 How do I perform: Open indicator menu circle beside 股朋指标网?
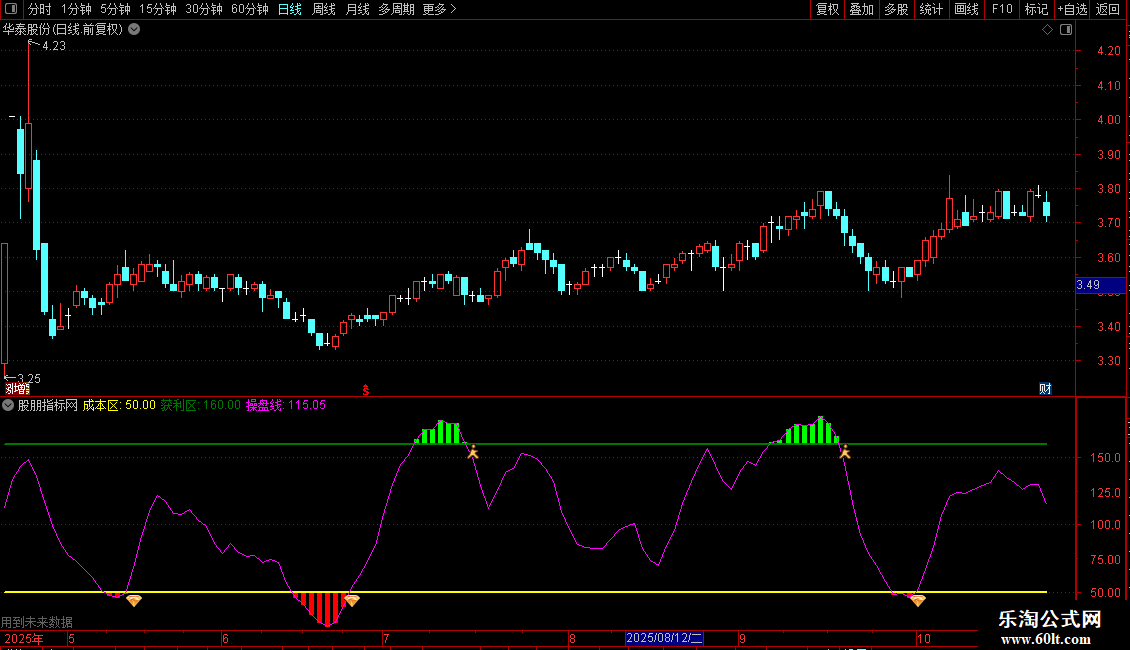8,406
